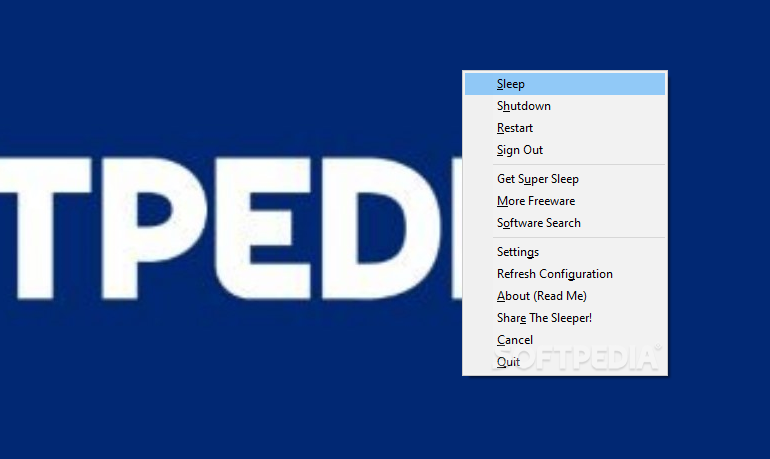The height and width of the screenshot is (459, 770).
Task: Choose Refresh Configuration
Action: pos(565,274)
